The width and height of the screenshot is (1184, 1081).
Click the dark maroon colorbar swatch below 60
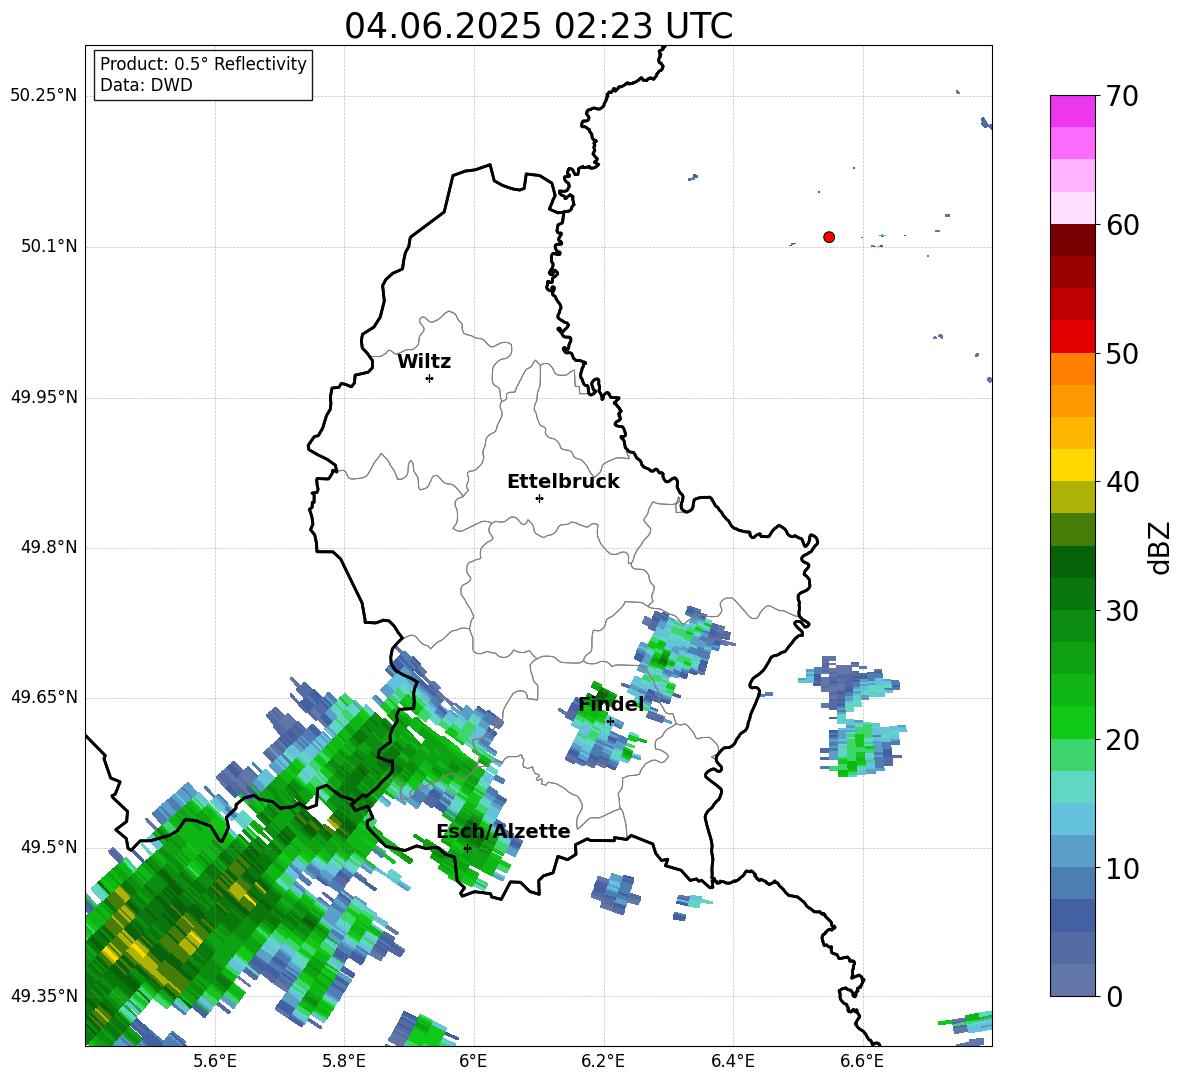pyautogui.click(x=1072, y=240)
